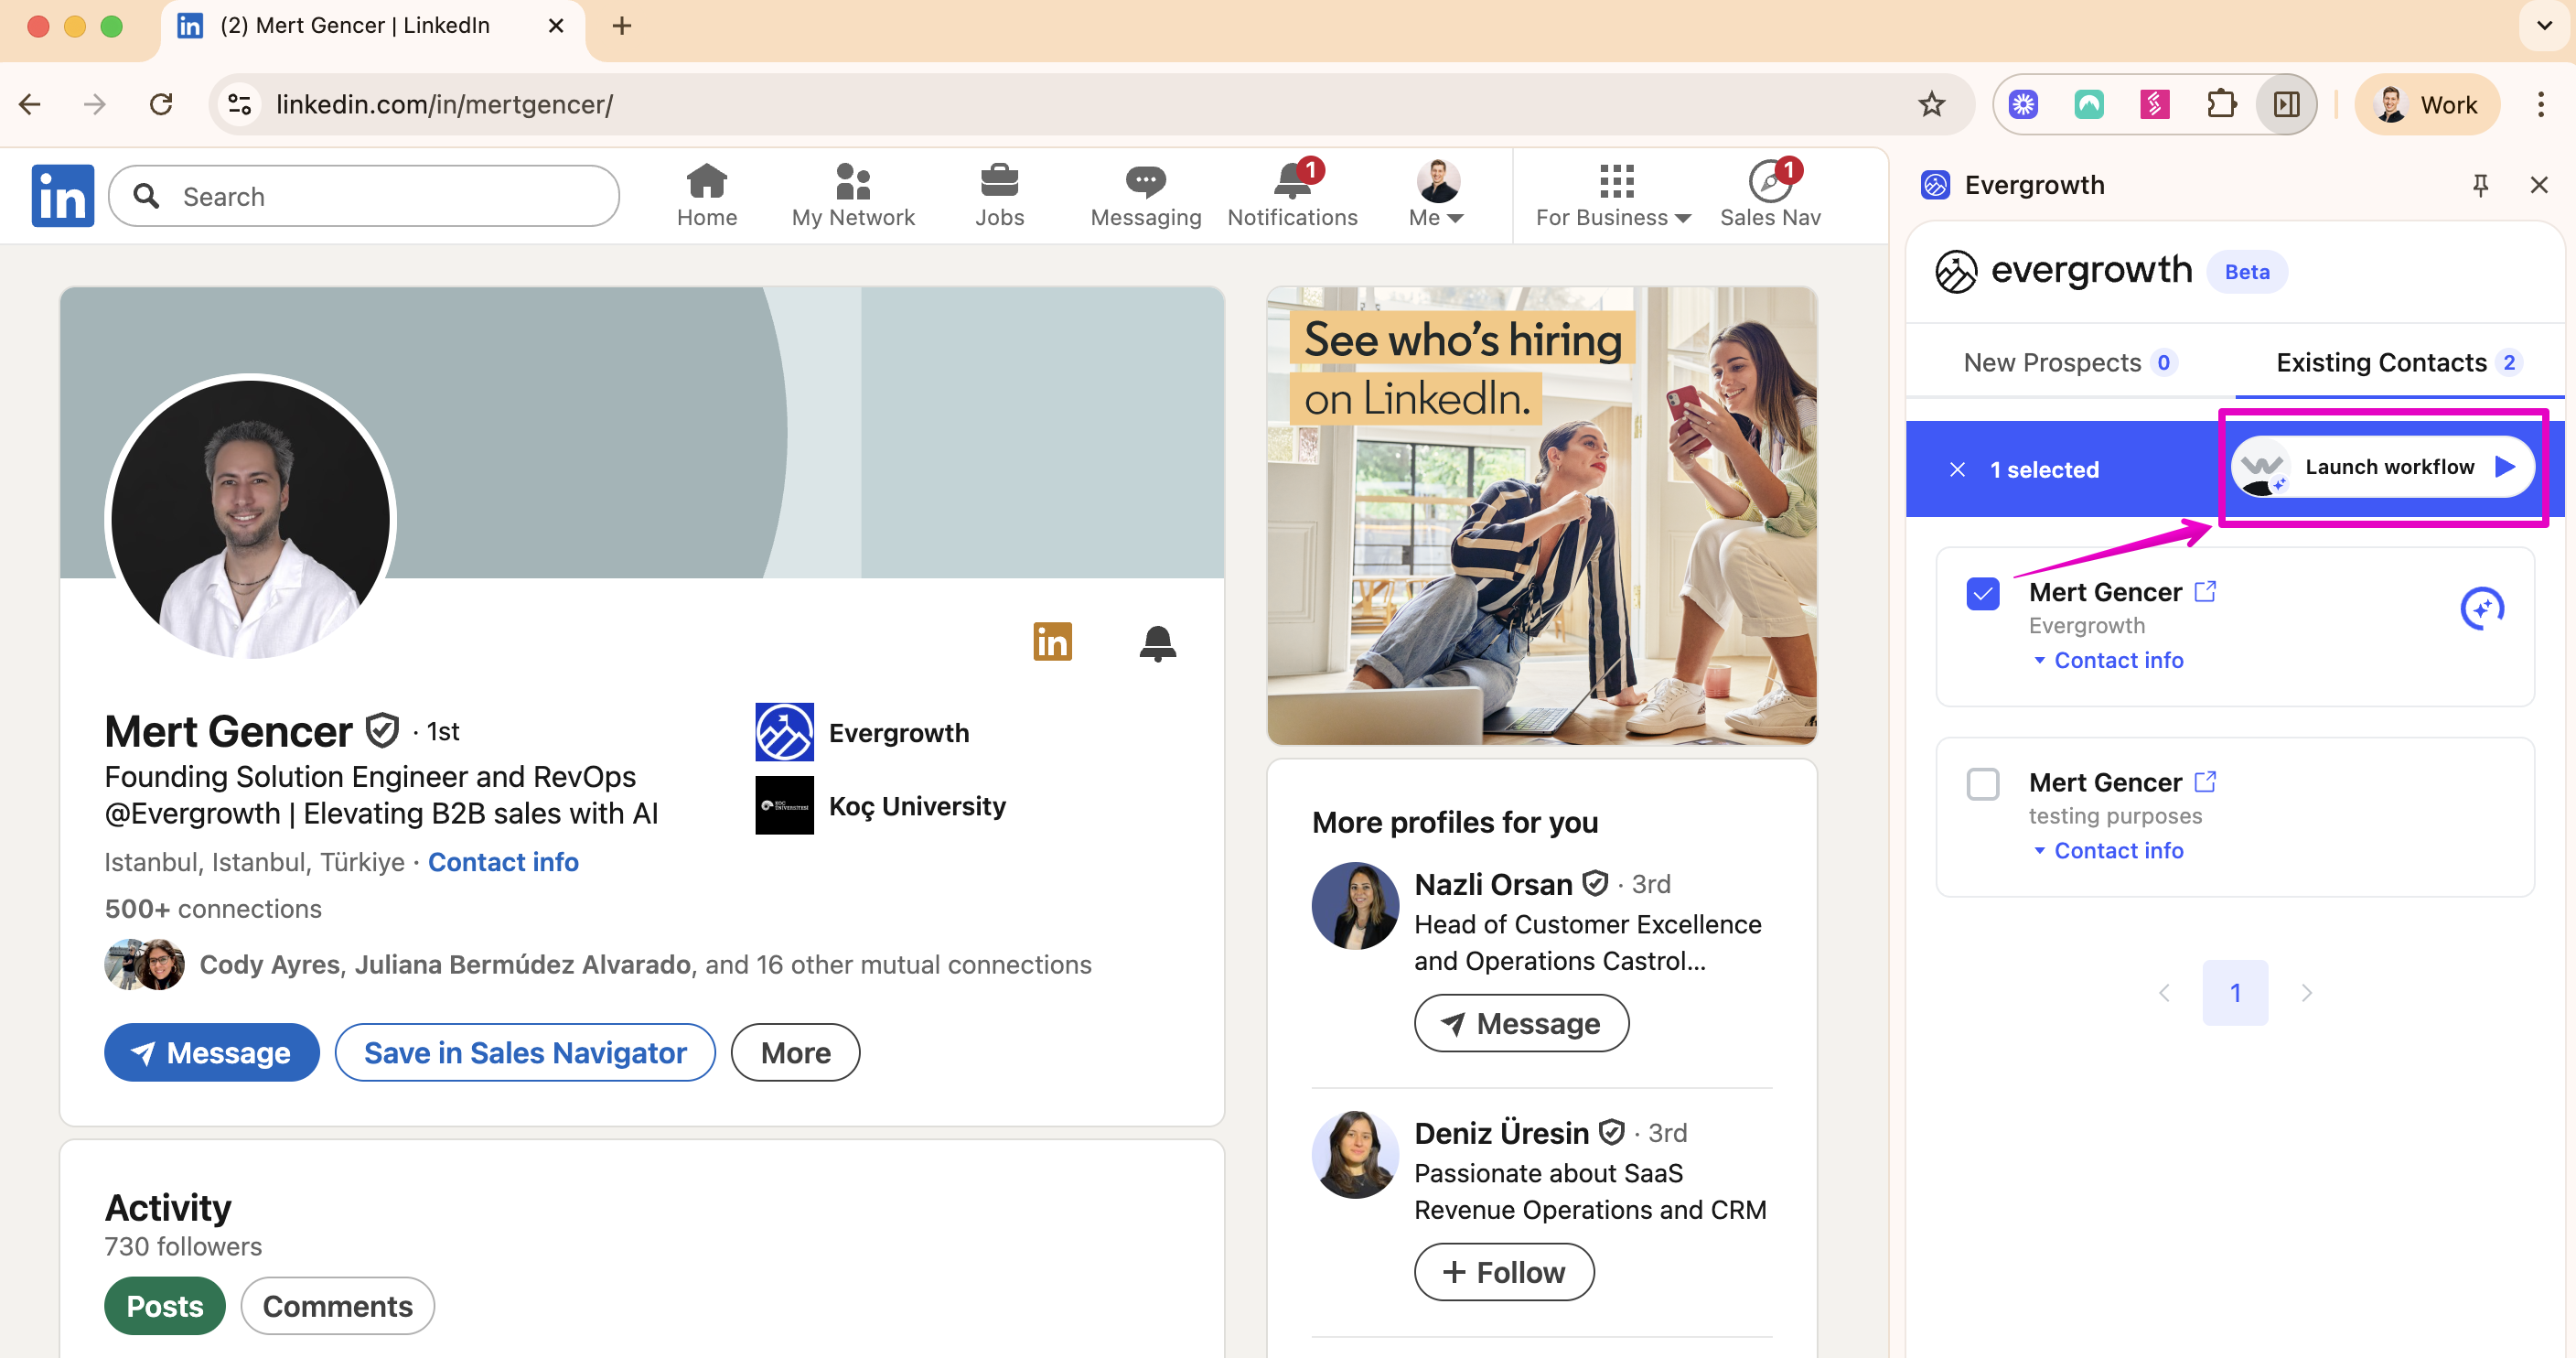The image size is (2576, 1358).
Task: Open the Me dropdown menu
Action: pyautogui.click(x=1434, y=195)
